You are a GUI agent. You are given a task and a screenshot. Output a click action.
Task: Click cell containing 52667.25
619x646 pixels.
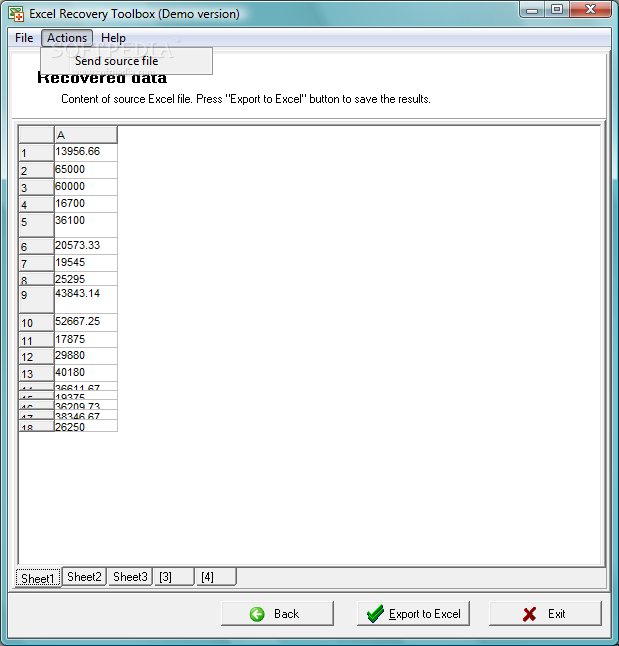[86, 322]
